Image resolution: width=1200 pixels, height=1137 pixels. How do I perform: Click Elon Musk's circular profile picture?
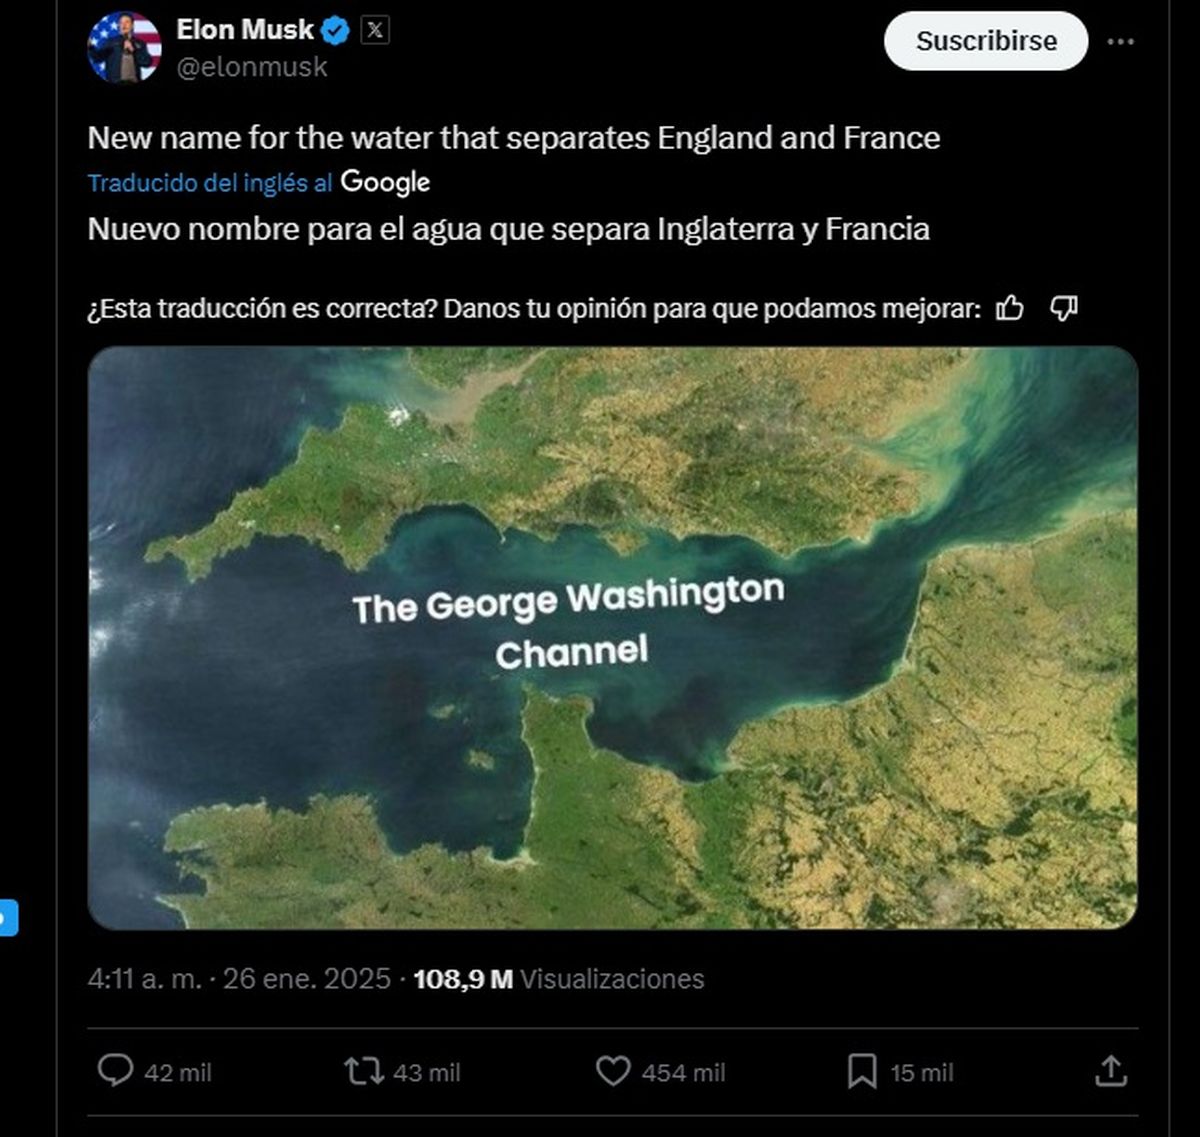[125, 45]
